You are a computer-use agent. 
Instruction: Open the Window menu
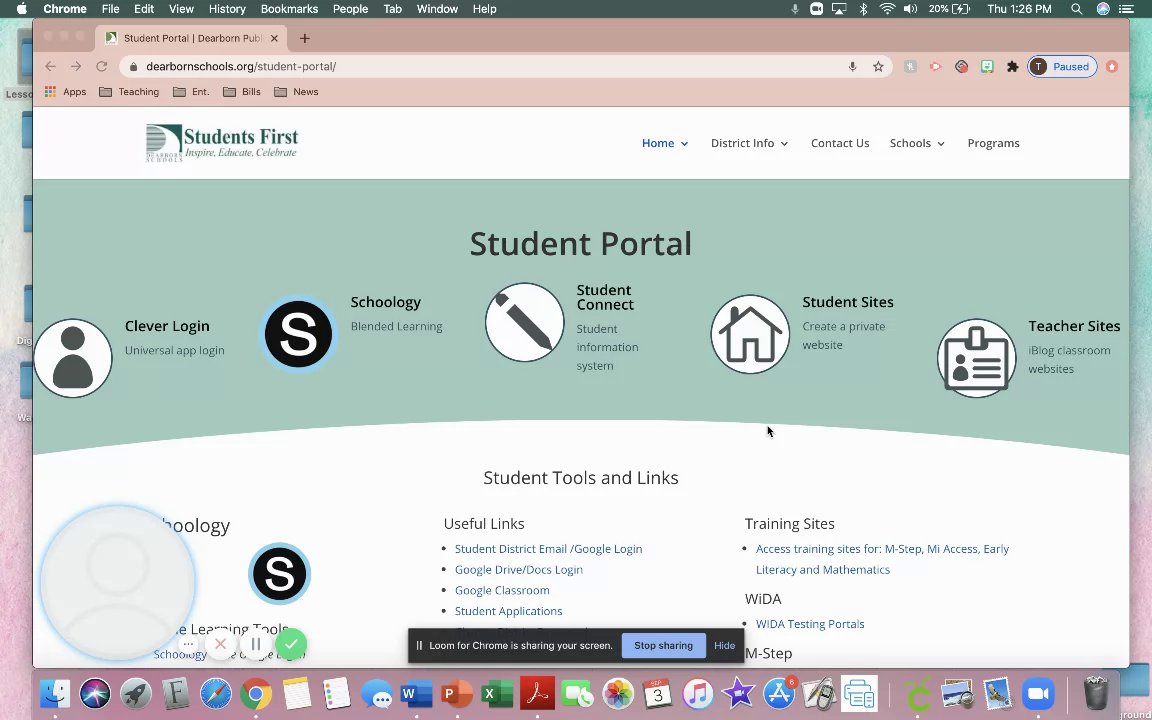point(437,9)
